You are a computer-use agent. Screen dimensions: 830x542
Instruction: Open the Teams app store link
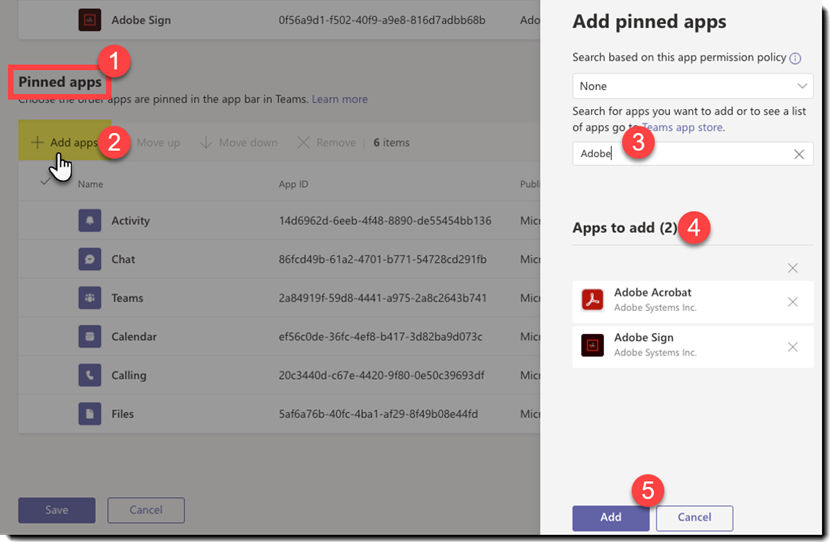[683, 128]
